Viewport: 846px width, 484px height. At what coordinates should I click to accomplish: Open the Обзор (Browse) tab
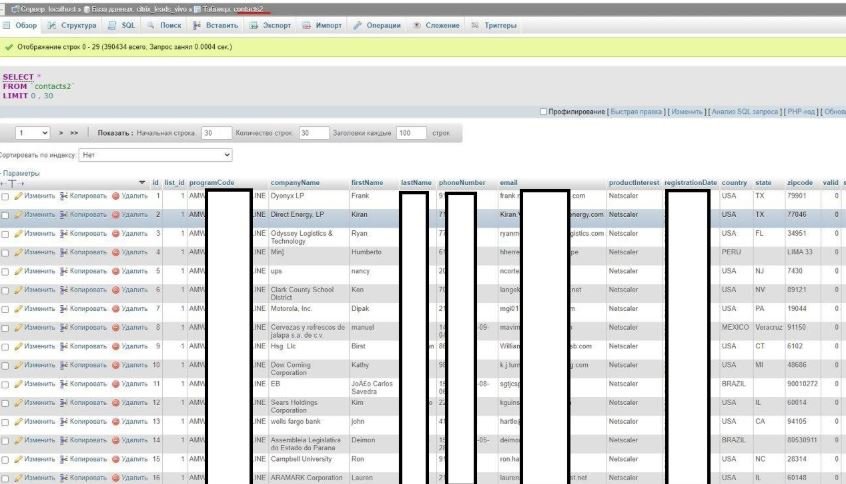(x=20, y=25)
